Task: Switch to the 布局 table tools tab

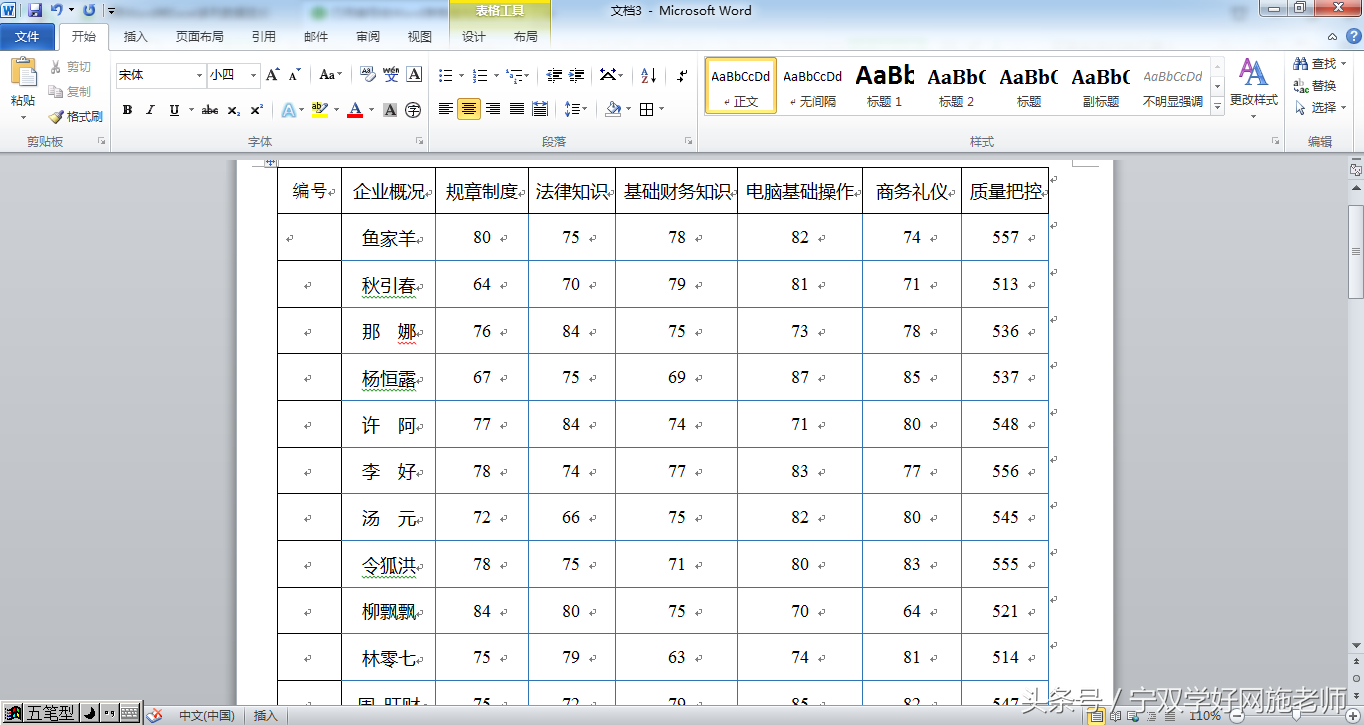Action: (x=526, y=36)
